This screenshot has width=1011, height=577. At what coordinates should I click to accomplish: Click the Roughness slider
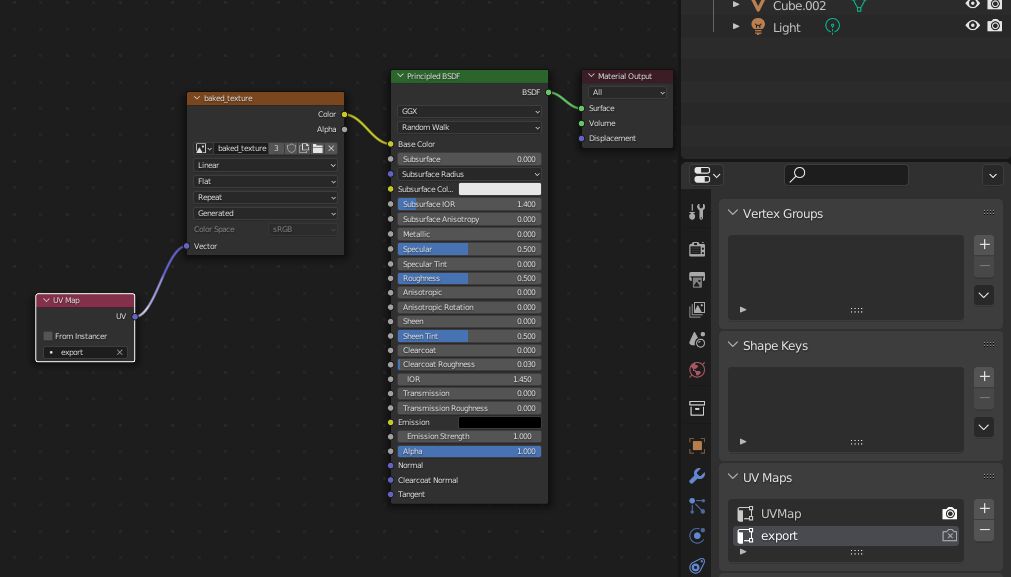pyautogui.click(x=469, y=279)
